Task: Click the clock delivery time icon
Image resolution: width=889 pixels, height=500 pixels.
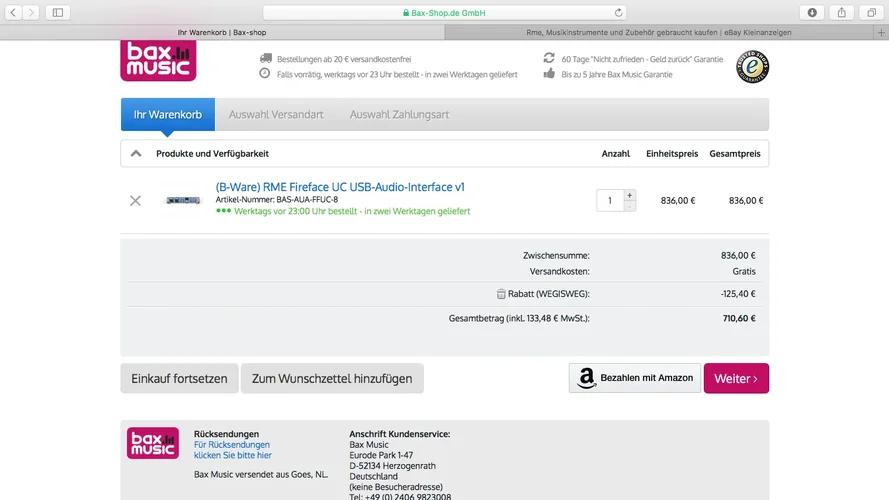Action: (x=265, y=73)
